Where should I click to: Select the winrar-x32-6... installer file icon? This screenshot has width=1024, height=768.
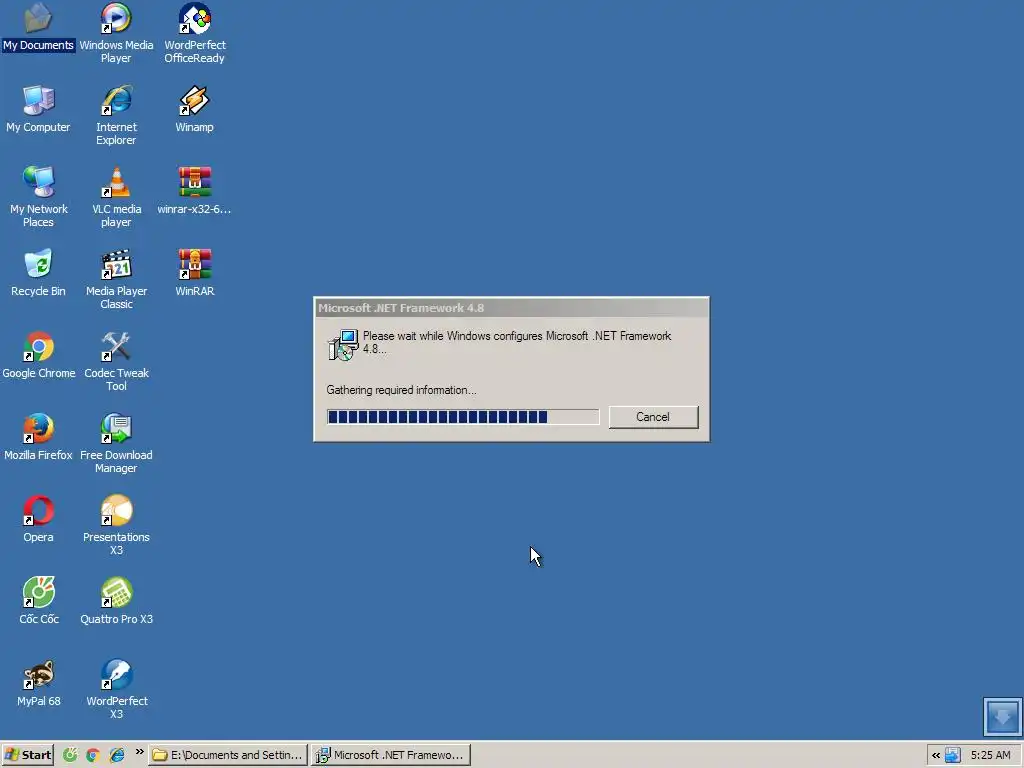coord(195,191)
